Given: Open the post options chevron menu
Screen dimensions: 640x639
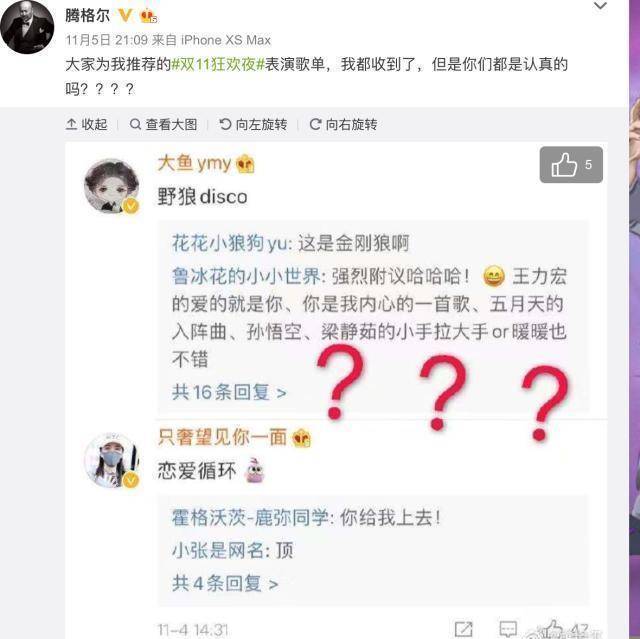Looking at the screenshot, I should tap(600, 6).
